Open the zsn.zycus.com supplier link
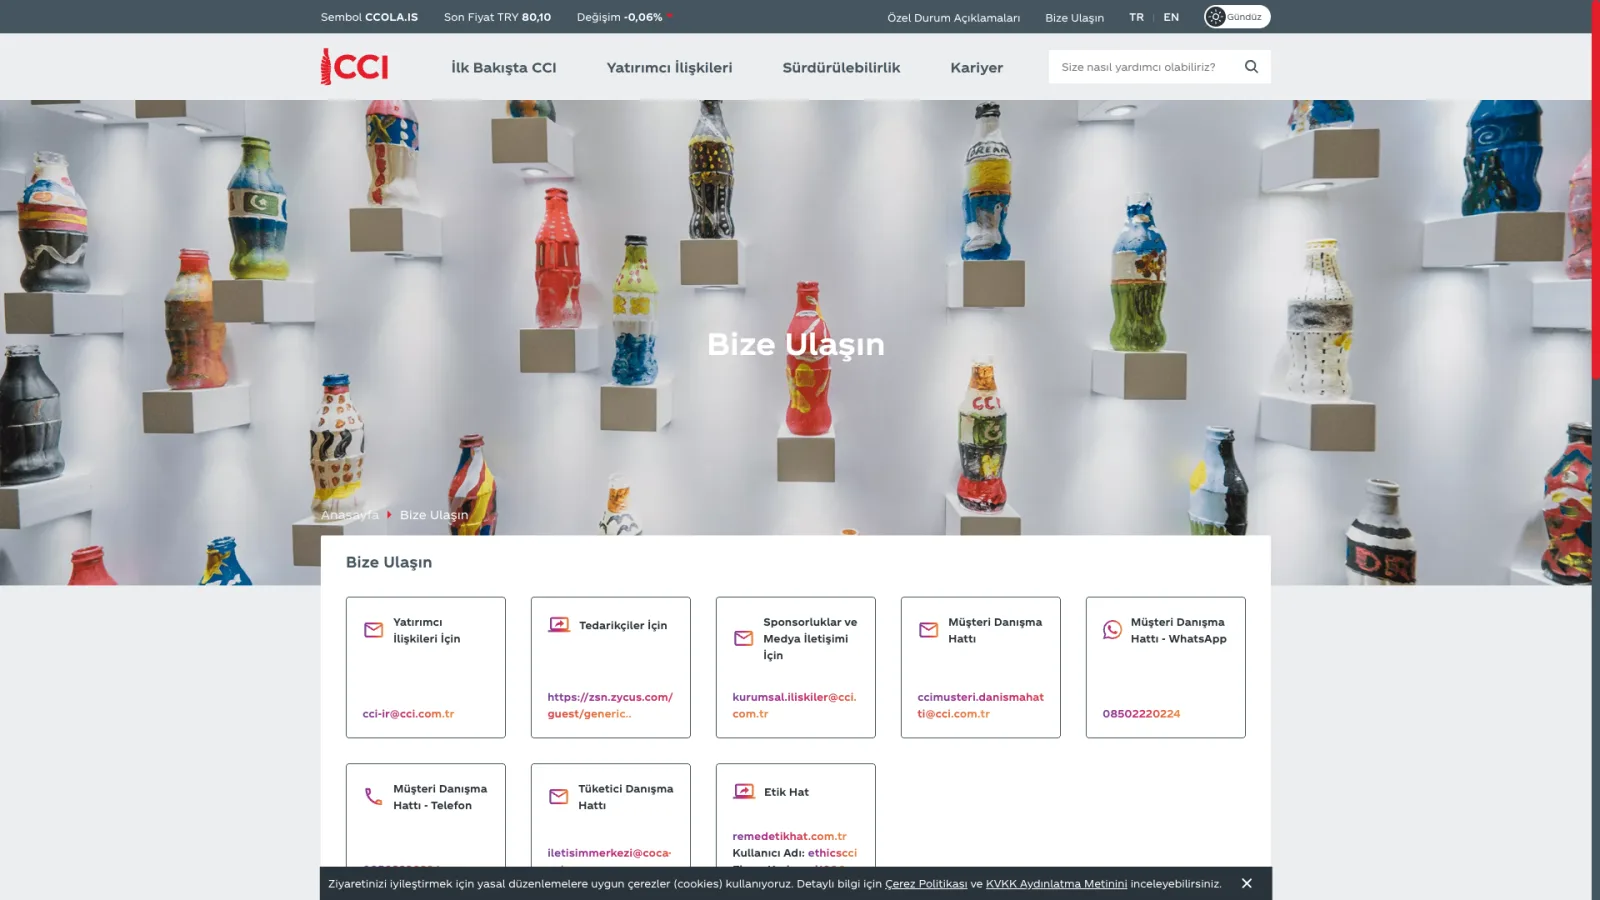The width and height of the screenshot is (1600, 900). tap(610, 705)
